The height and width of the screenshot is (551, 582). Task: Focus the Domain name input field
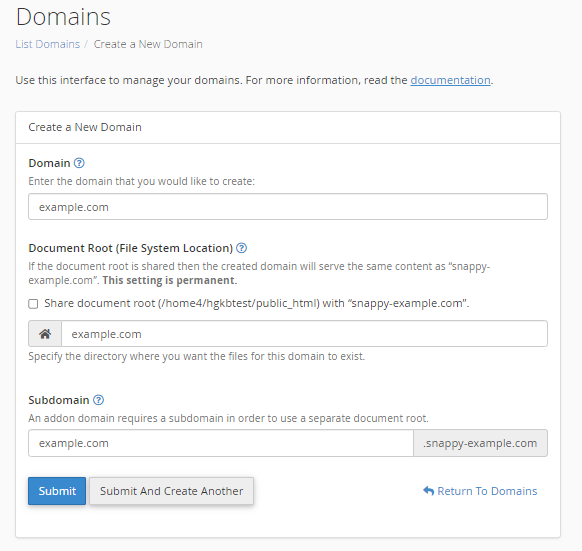pos(288,206)
